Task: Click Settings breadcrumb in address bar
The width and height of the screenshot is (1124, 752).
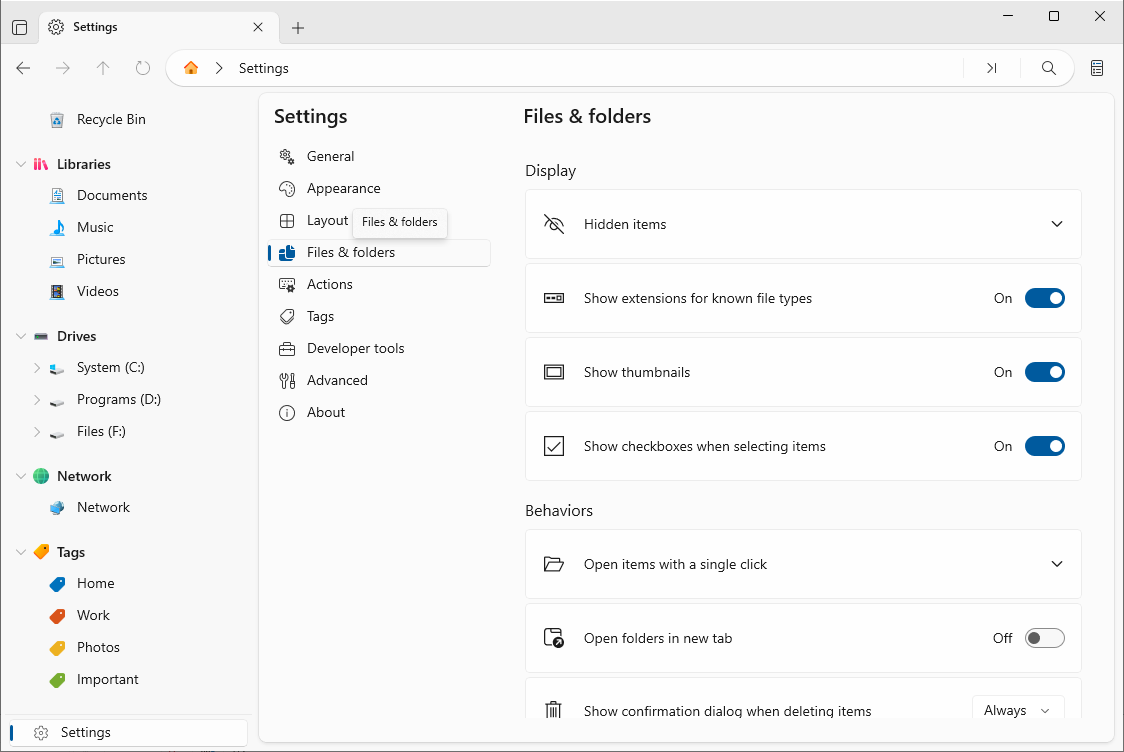Action: [263, 68]
